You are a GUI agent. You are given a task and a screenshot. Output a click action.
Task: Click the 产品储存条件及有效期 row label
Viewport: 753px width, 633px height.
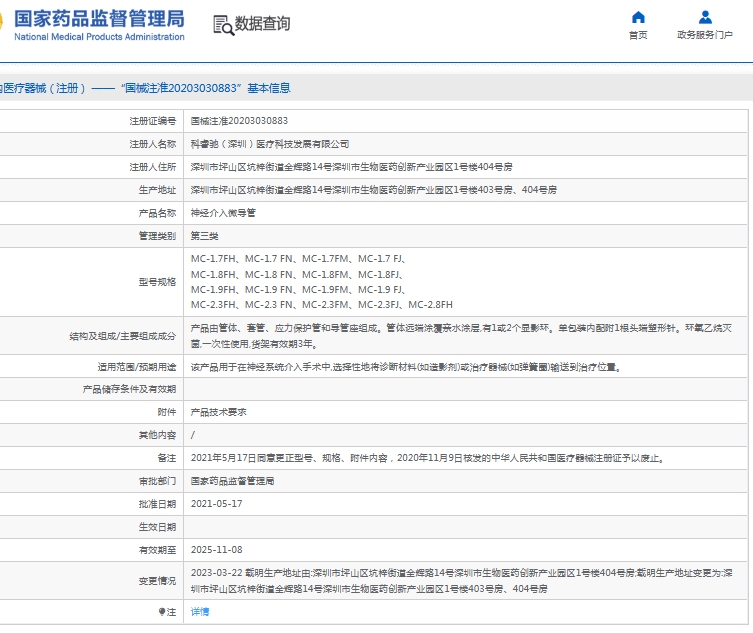(129, 389)
